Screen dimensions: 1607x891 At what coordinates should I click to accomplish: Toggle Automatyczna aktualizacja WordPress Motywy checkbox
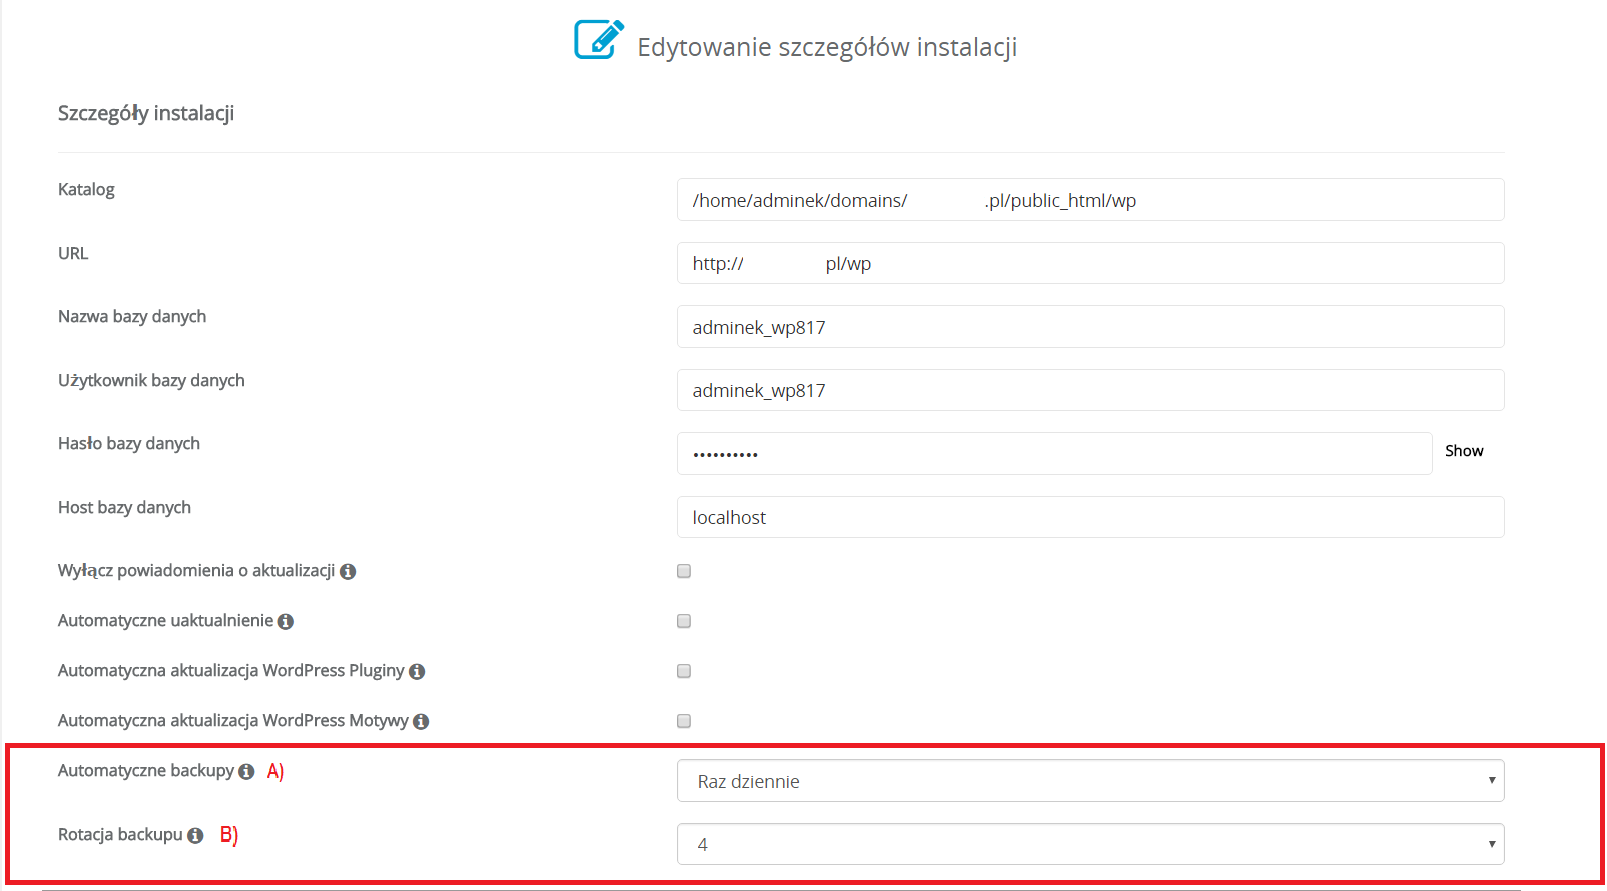point(684,721)
